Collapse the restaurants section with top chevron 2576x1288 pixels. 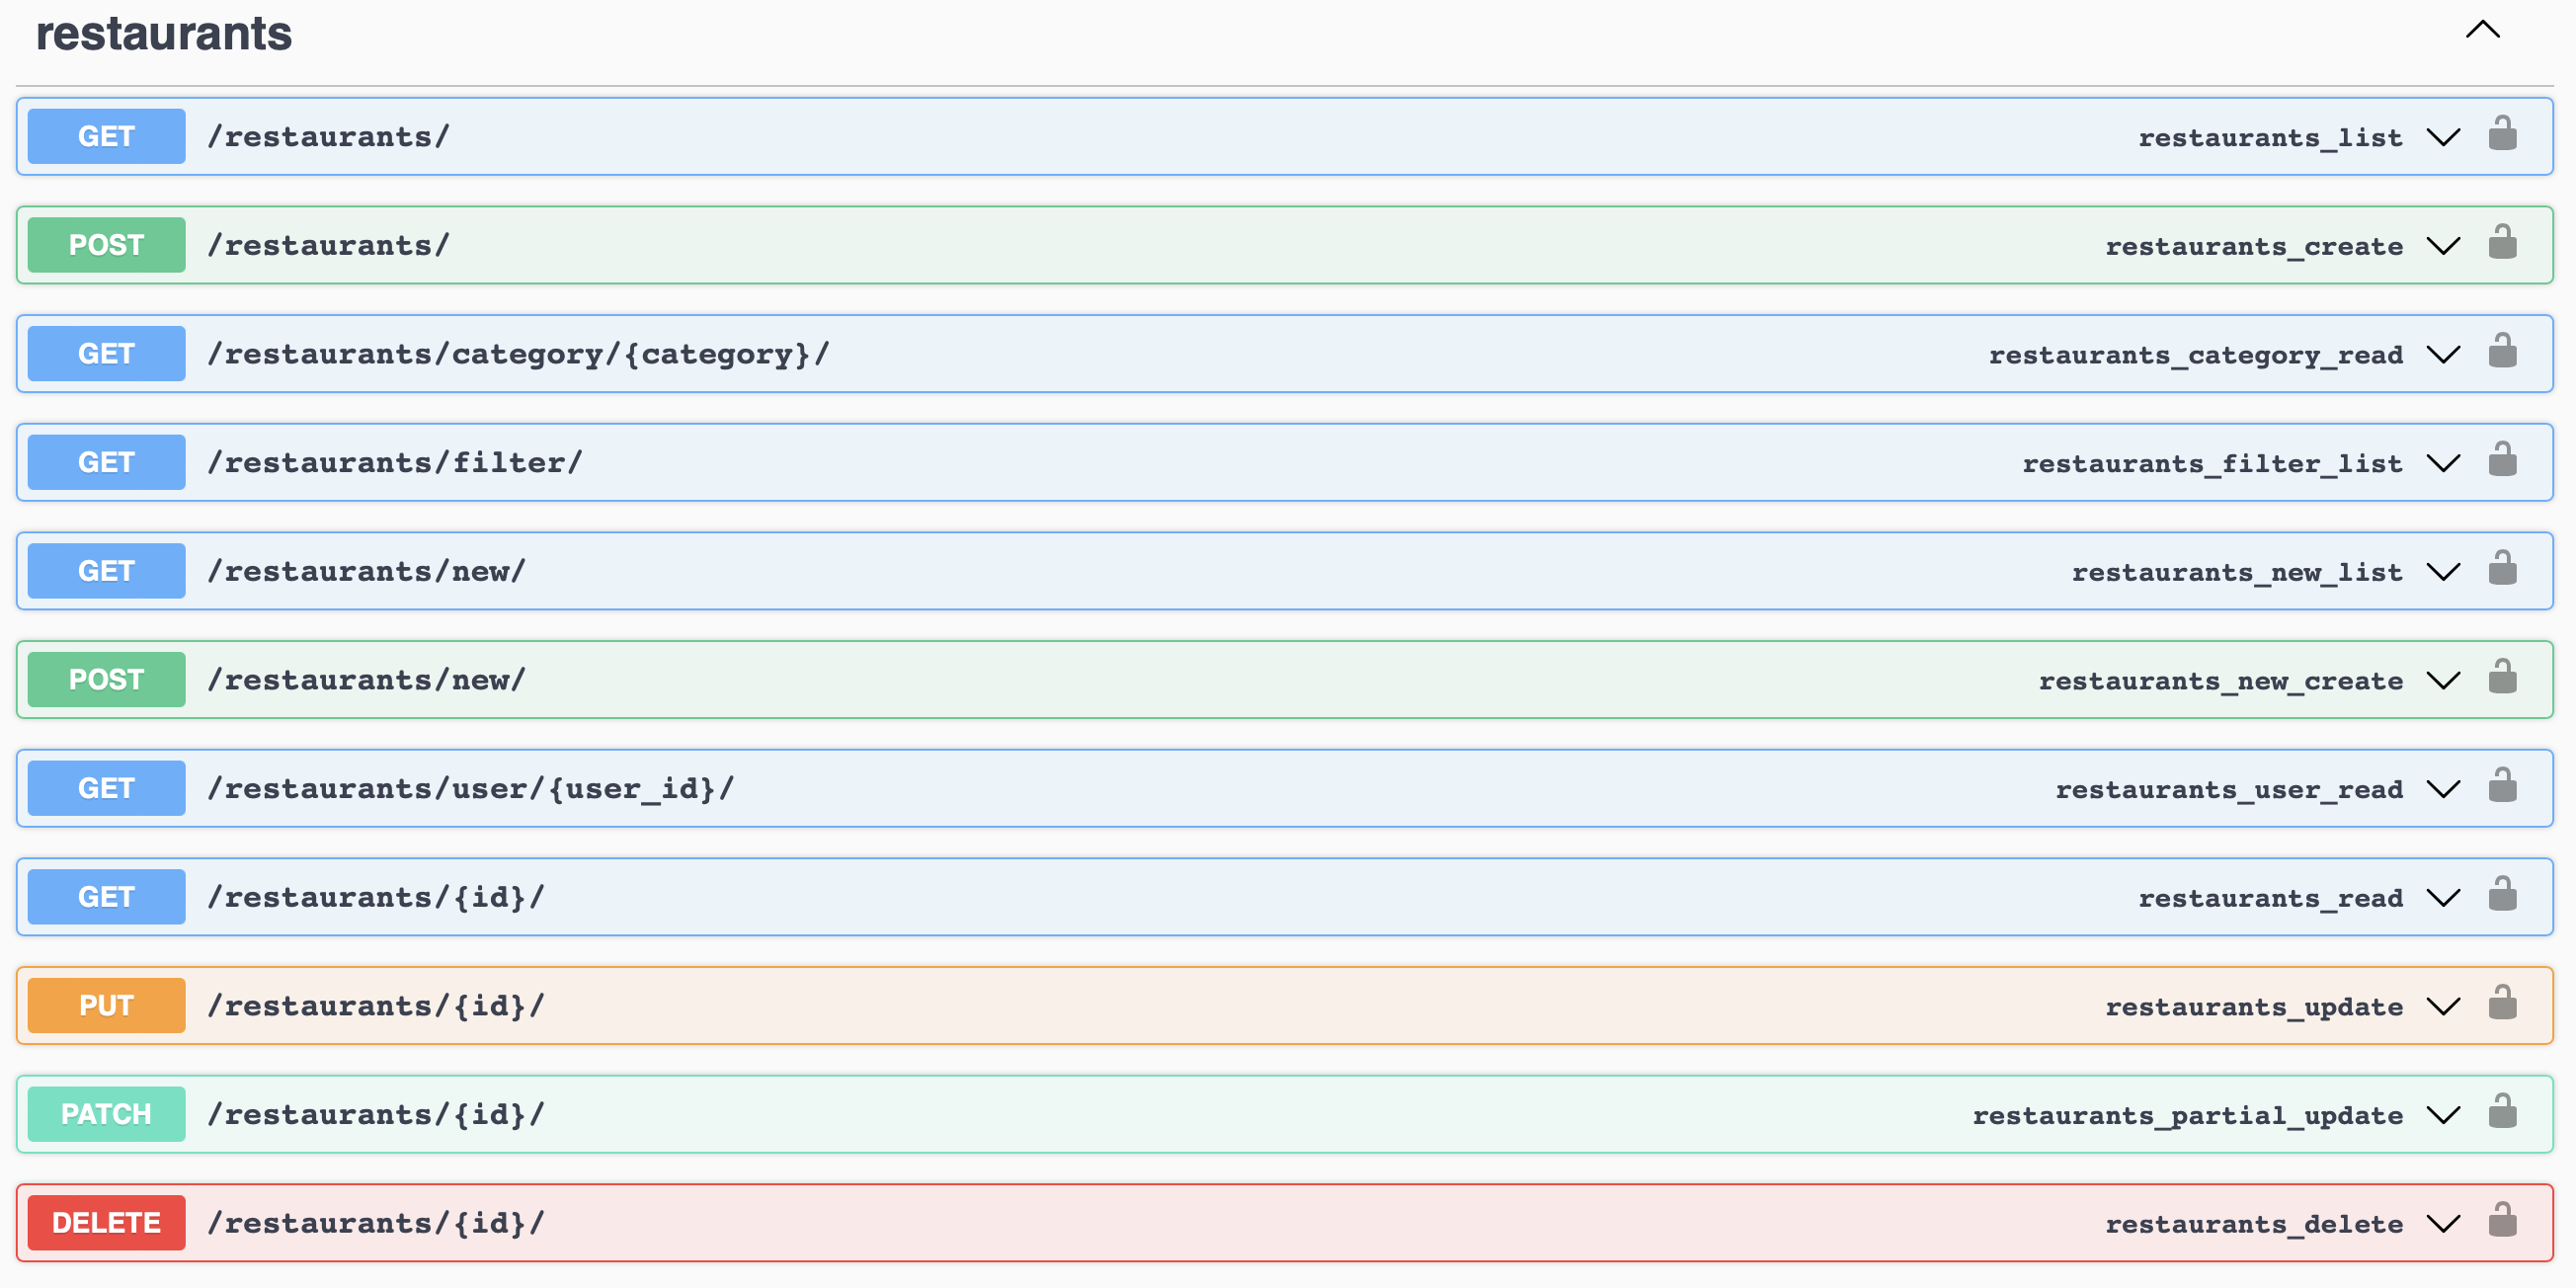coord(2482,30)
